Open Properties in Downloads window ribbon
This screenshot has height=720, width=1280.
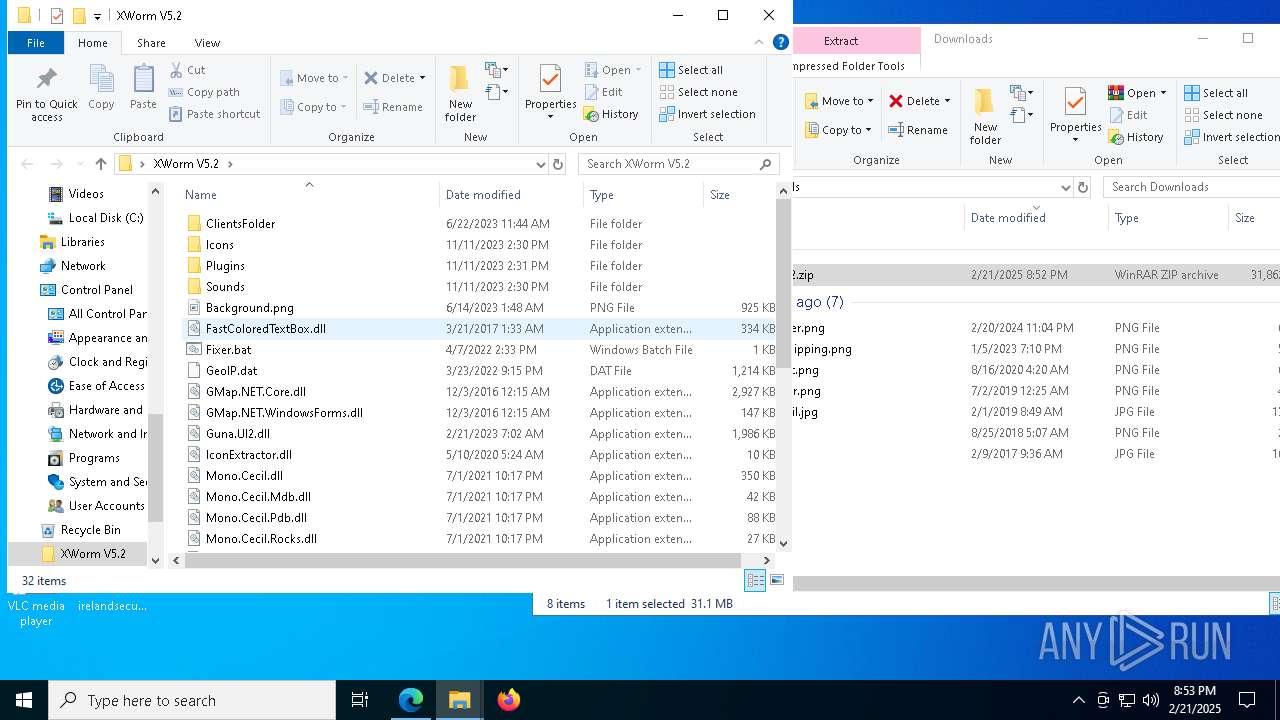(x=1075, y=116)
